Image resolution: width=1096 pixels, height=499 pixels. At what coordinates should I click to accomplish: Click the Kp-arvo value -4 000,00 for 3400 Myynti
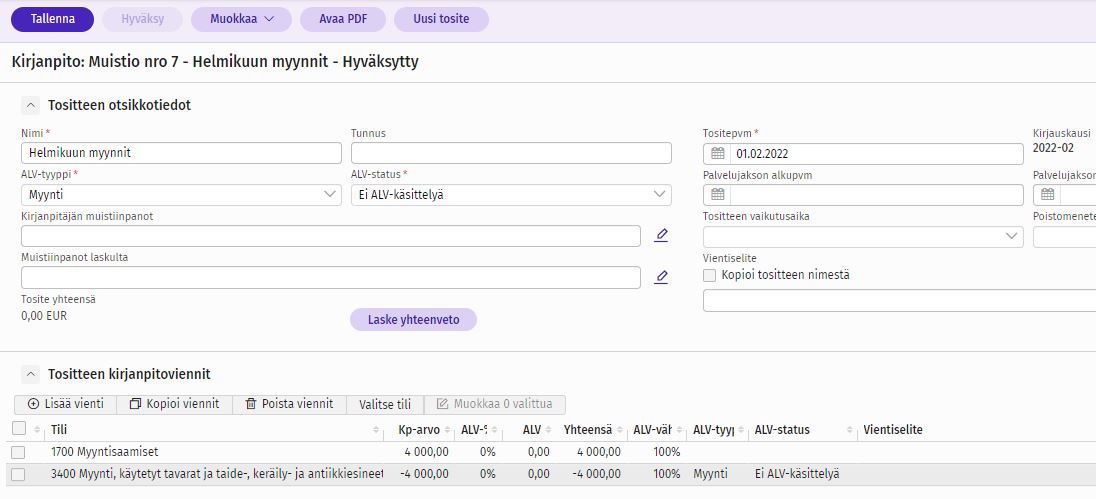[x=424, y=475]
